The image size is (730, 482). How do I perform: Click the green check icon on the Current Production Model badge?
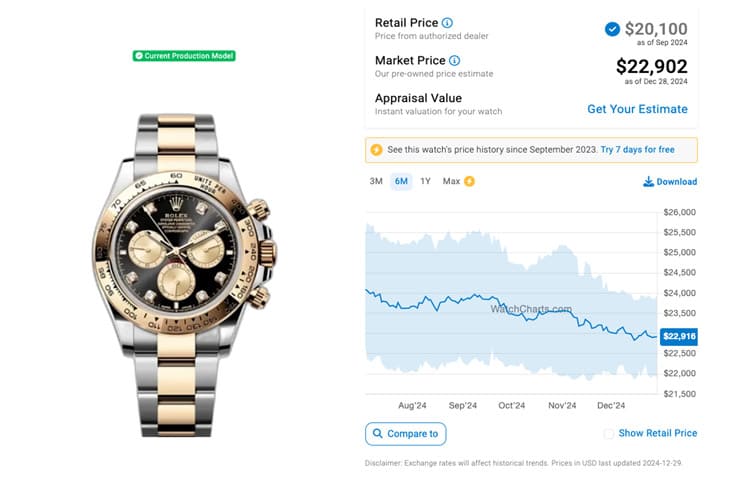[x=139, y=56]
